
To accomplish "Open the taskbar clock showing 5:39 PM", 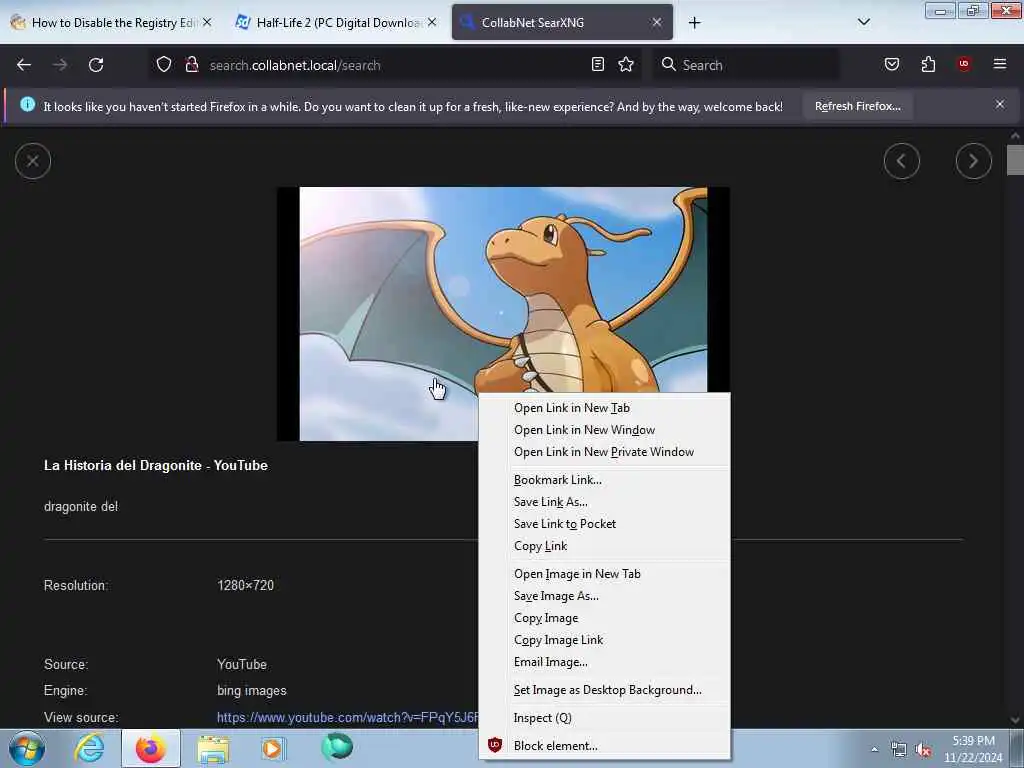I will pyautogui.click(x=973, y=749).
